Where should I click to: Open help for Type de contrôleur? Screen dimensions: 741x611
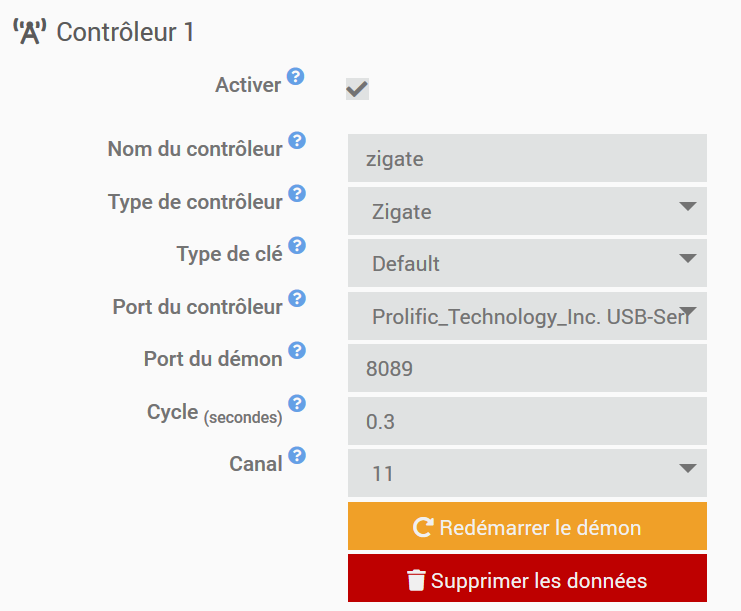[x=297, y=194]
